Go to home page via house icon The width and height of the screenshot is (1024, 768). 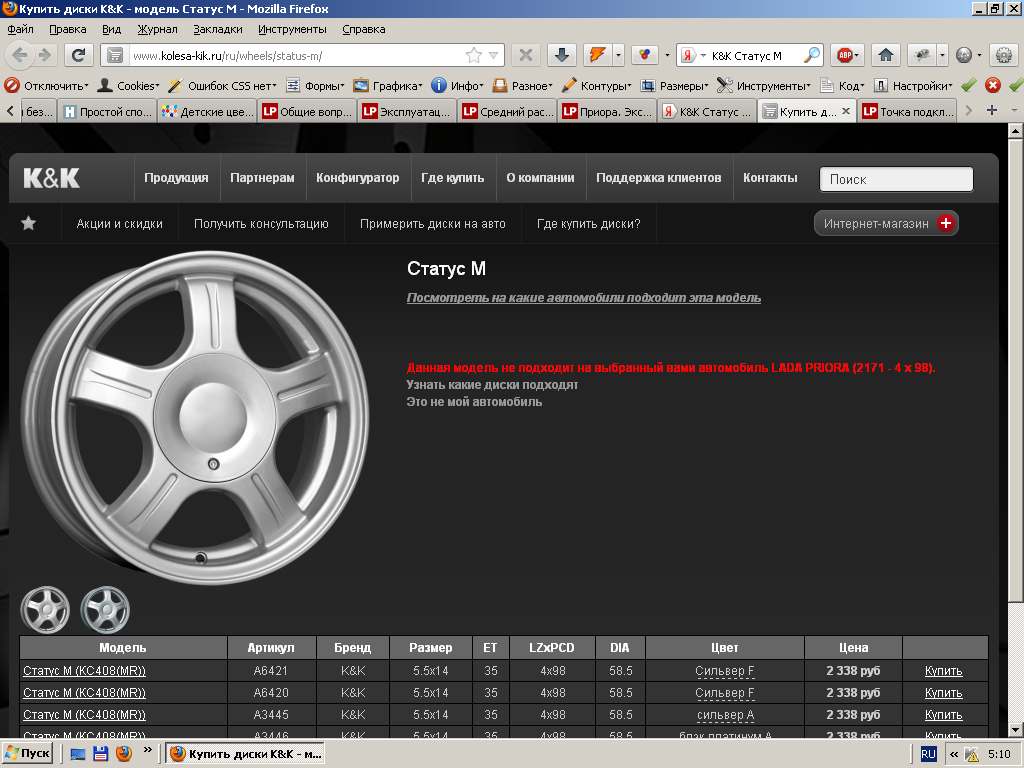886,56
